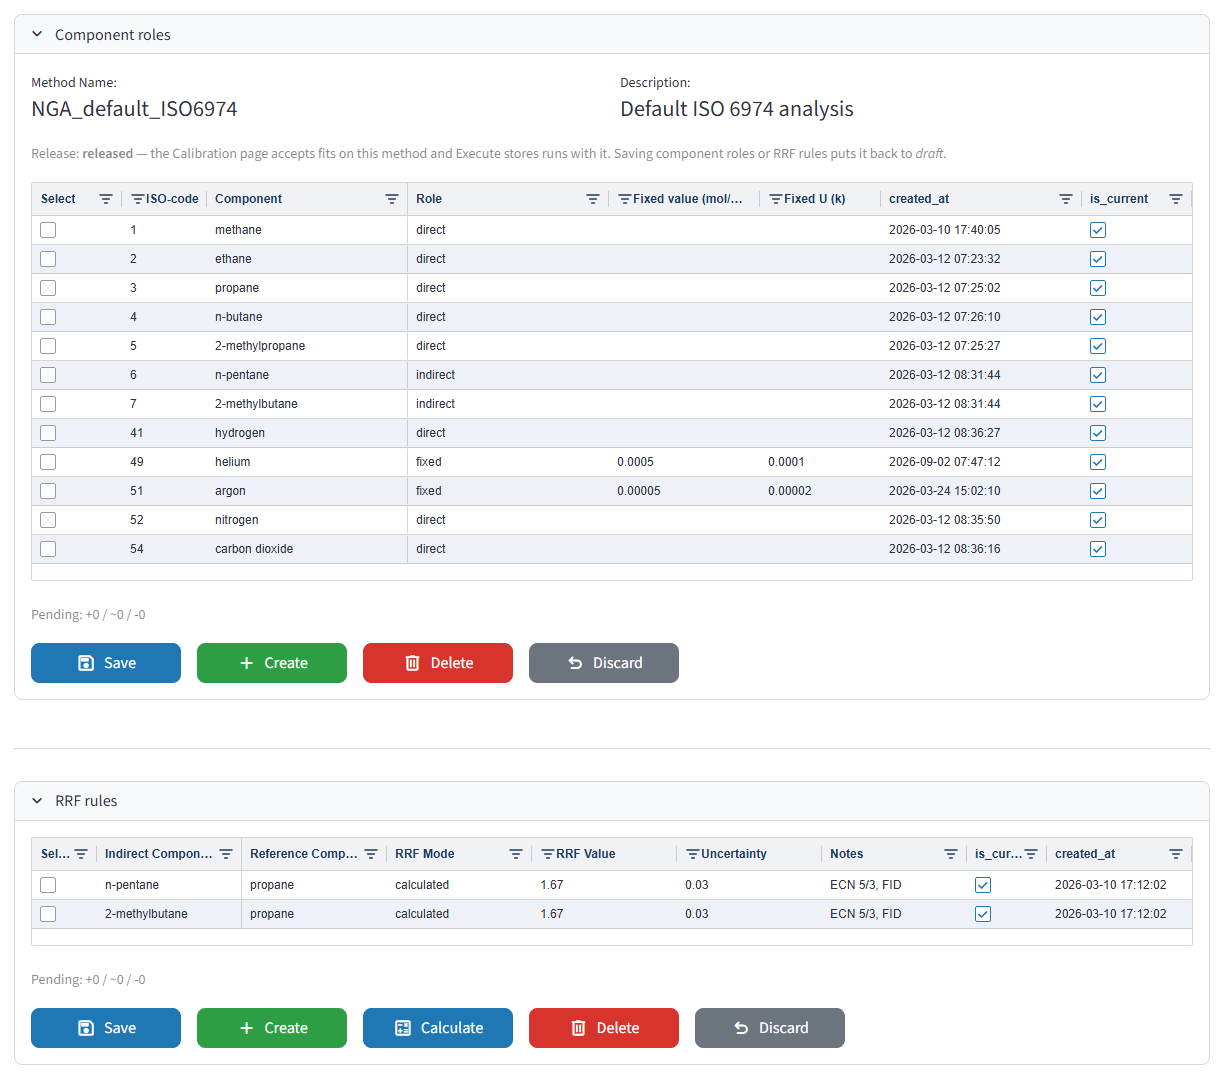Click method name NGA_default_ISO6974
Image resolution: width=1224 pixels, height=1078 pixels.
pos(134,109)
